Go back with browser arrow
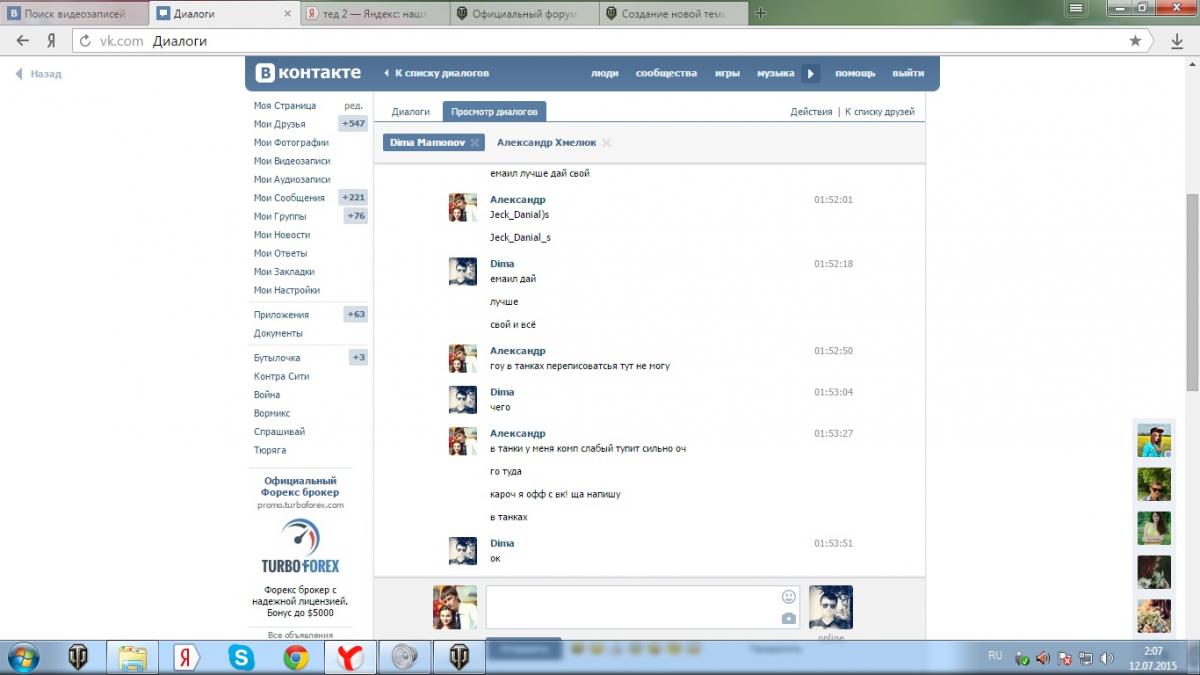This screenshot has width=1200, height=675. [23, 41]
